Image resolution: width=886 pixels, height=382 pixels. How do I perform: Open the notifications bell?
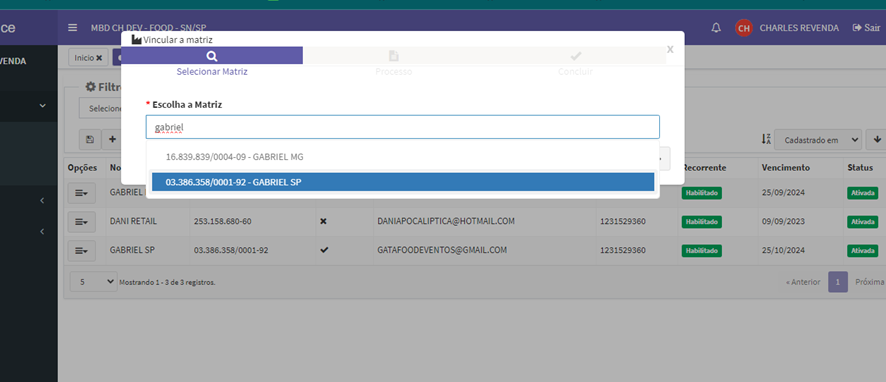[x=716, y=28]
